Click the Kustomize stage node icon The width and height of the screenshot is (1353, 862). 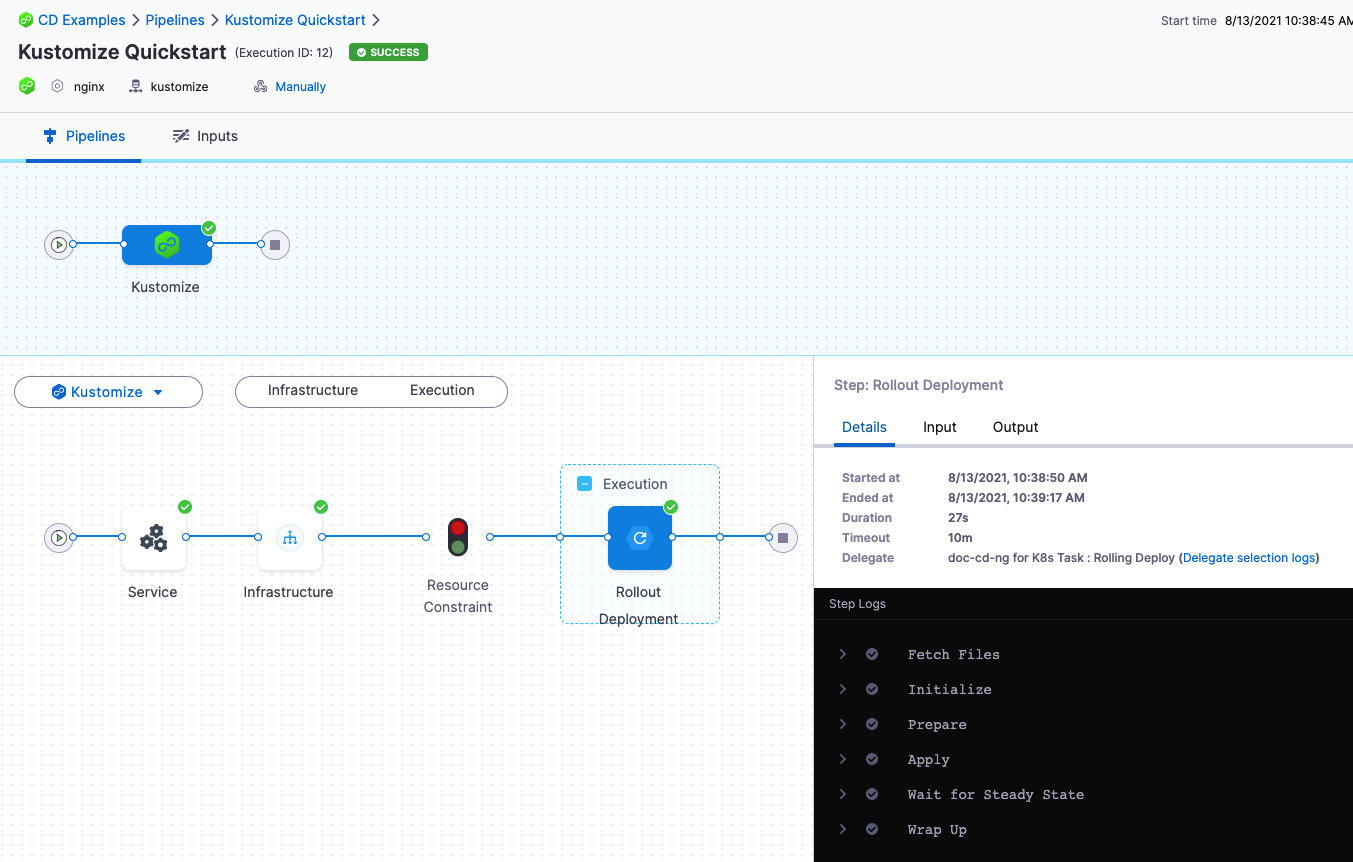pyautogui.click(x=167, y=245)
